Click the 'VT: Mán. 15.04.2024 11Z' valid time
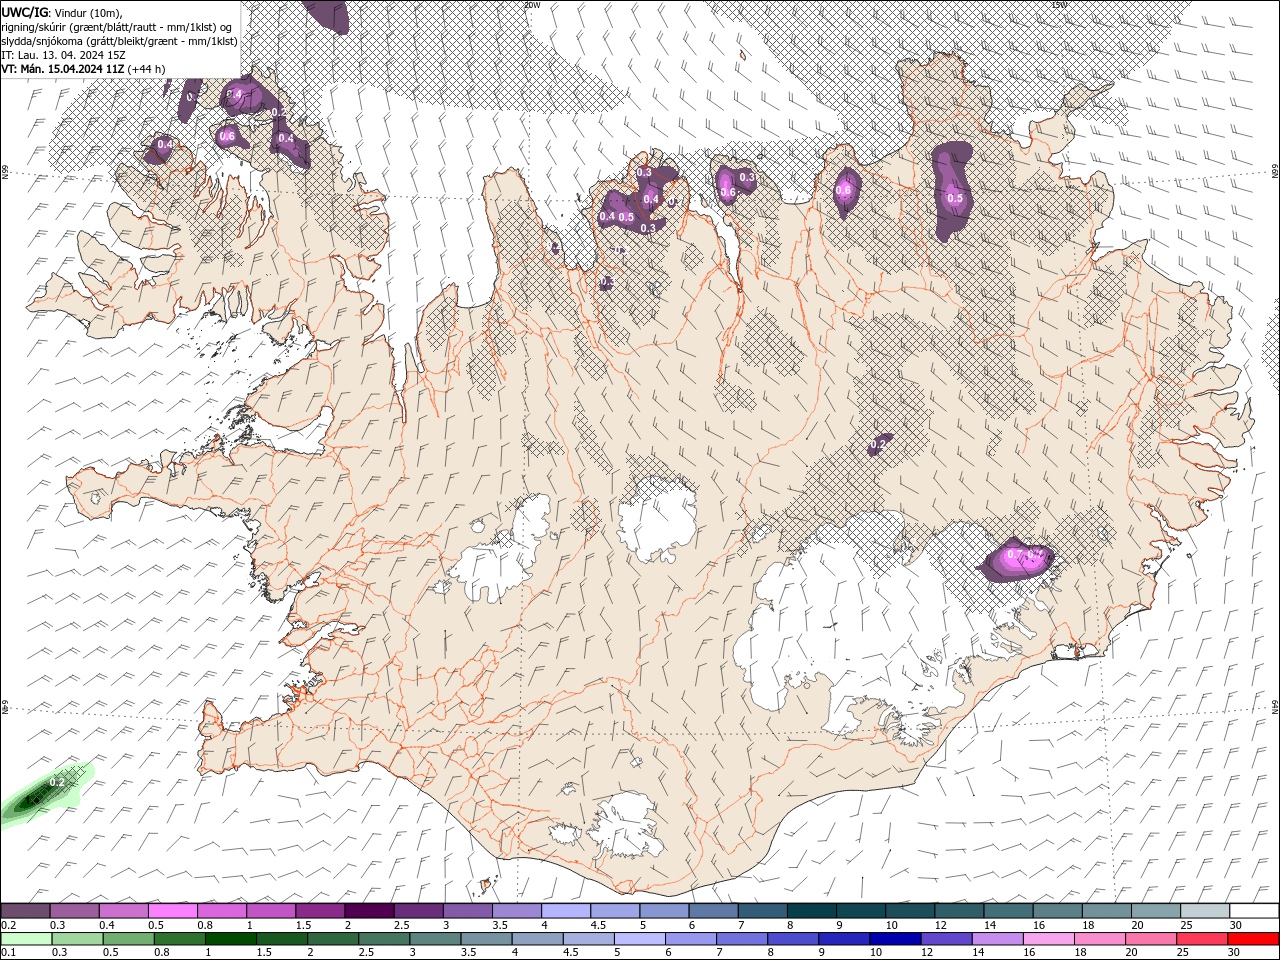Viewport: 1280px width, 960px height. (62, 69)
